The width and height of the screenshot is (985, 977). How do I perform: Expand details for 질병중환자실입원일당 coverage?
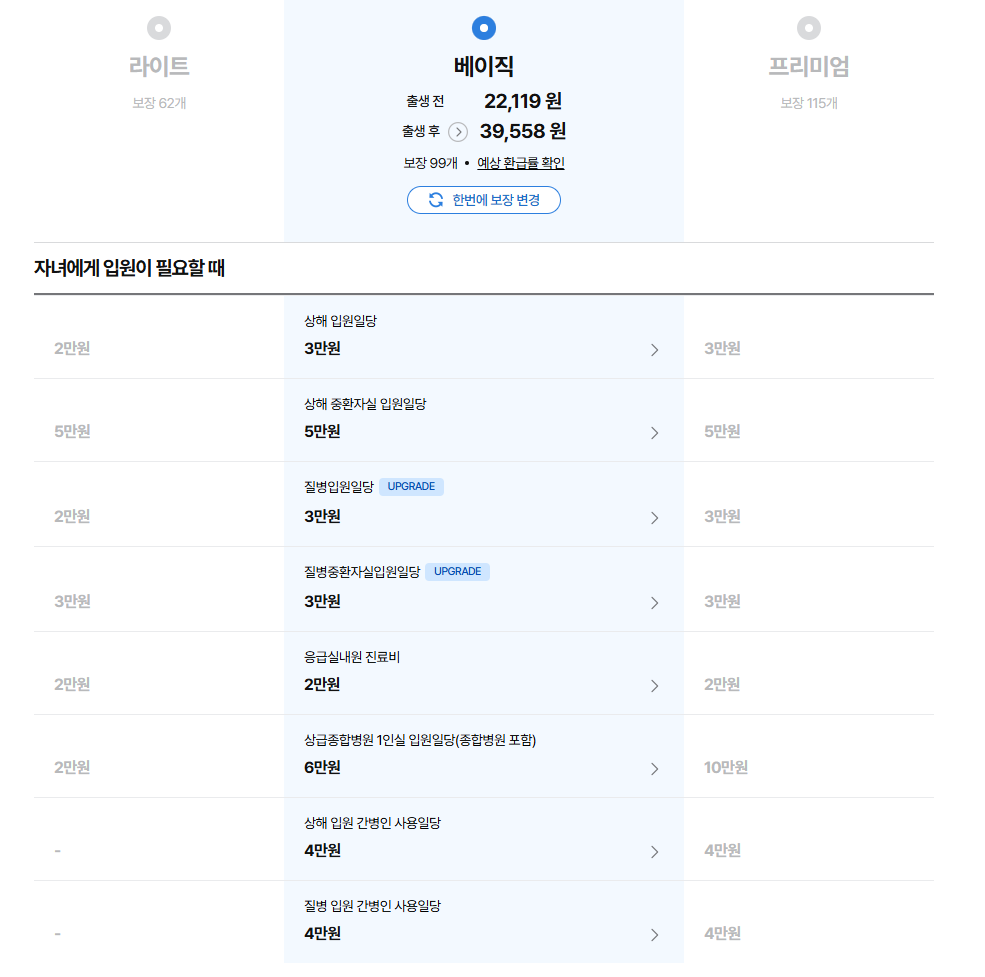pos(655,602)
